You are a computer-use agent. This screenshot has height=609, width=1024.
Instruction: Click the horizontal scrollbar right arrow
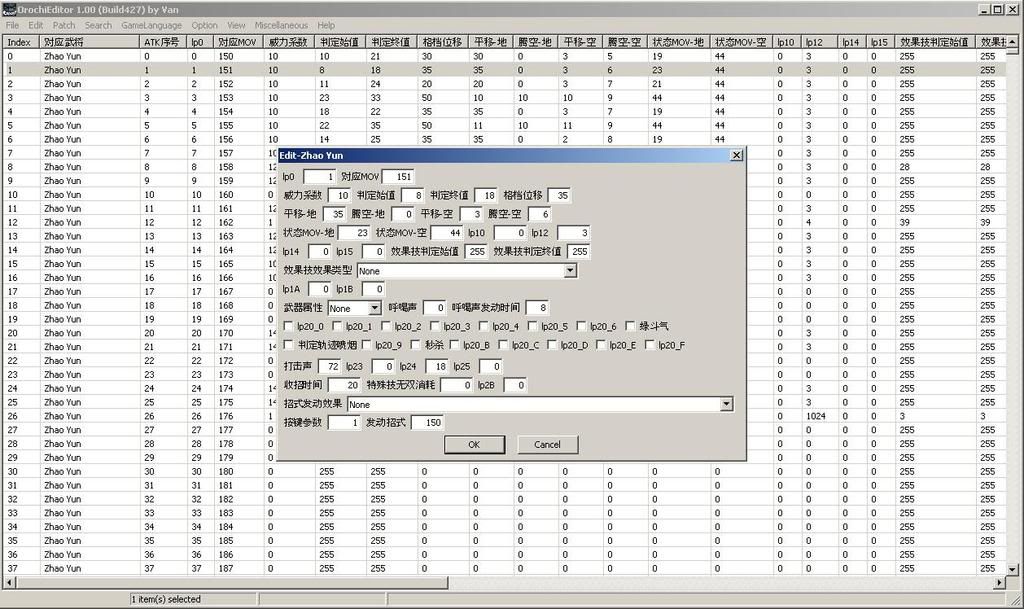[998, 583]
